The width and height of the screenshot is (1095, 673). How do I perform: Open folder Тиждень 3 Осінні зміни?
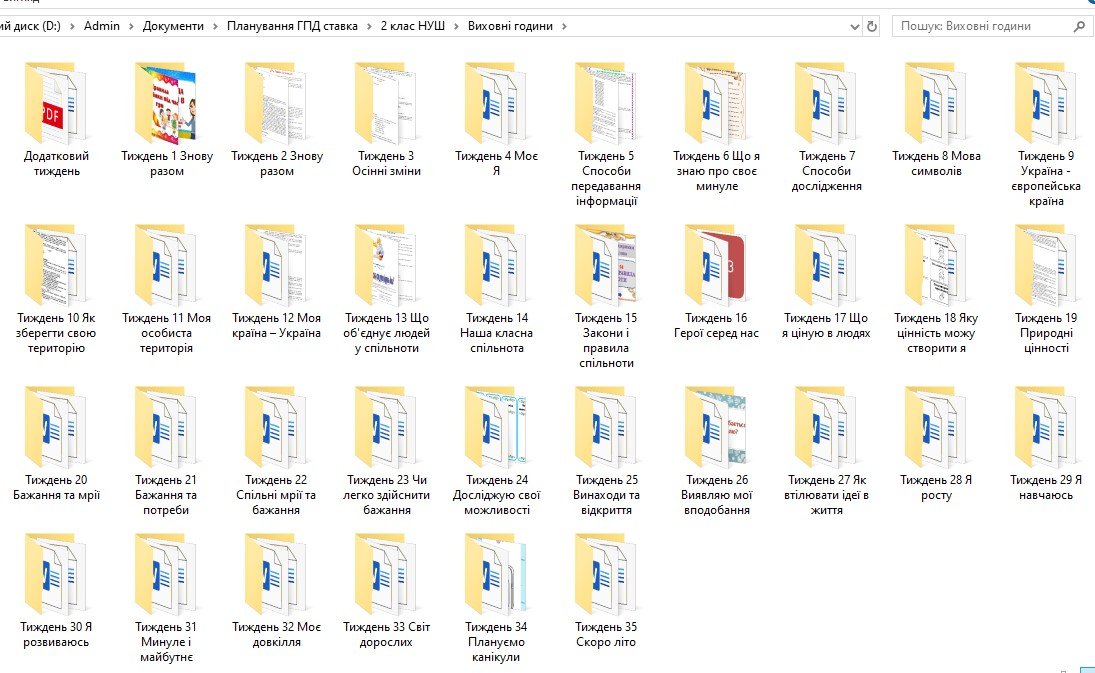click(x=386, y=105)
